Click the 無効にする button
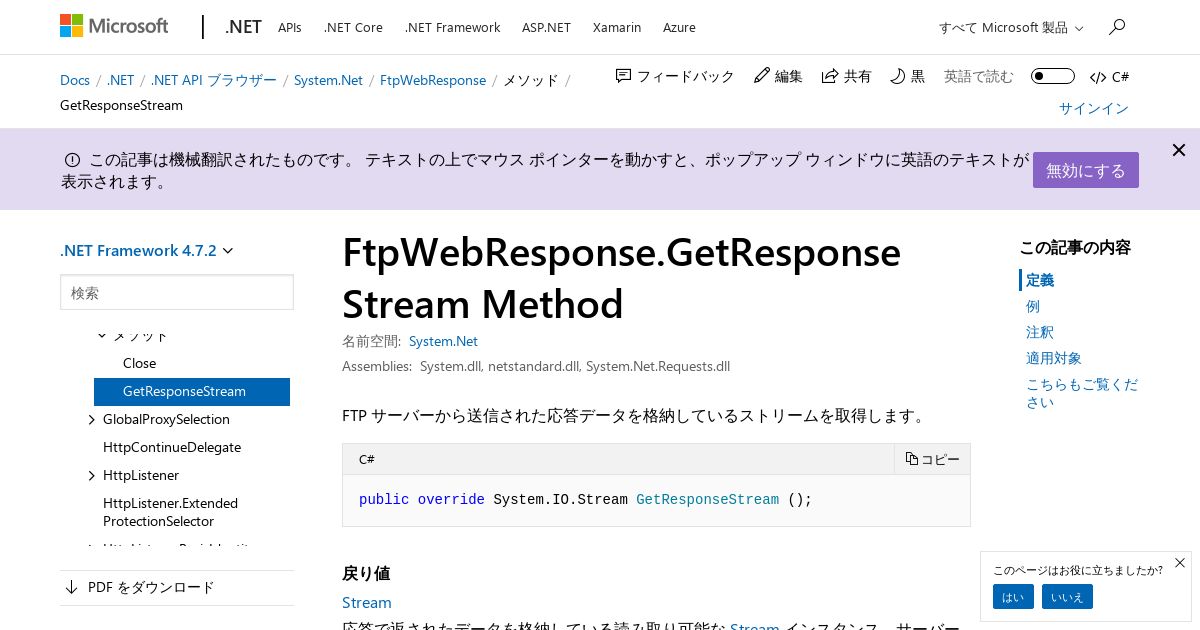Viewport: 1200px width, 630px height. [x=1086, y=170]
